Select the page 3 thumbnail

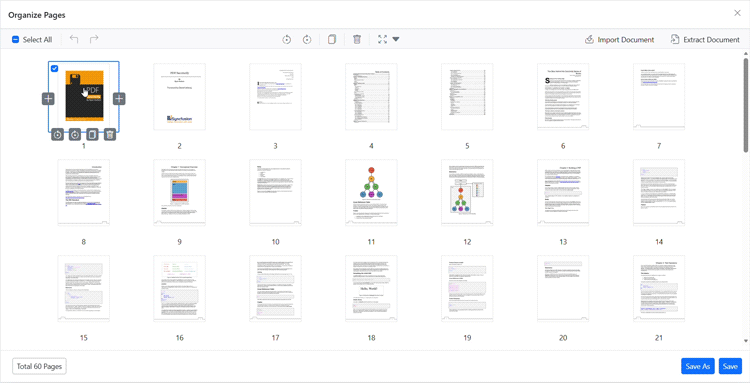[276, 97]
